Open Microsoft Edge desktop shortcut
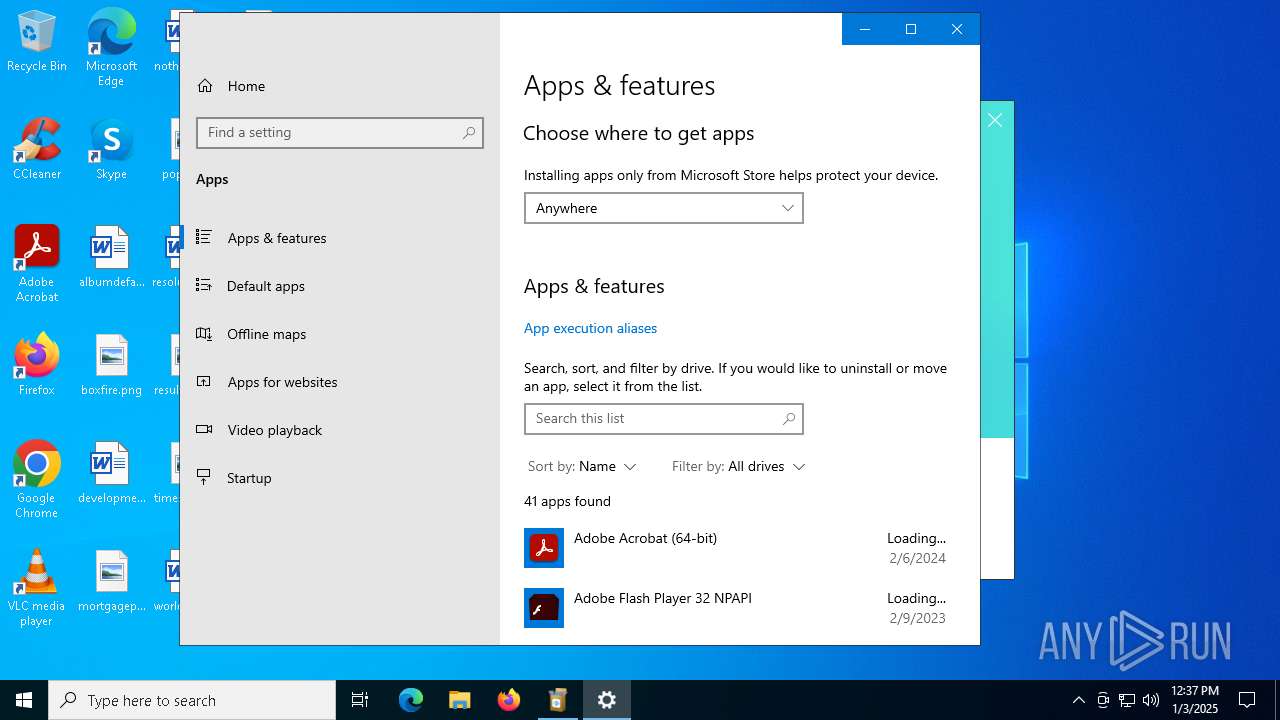The height and width of the screenshot is (720, 1280). click(x=111, y=48)
